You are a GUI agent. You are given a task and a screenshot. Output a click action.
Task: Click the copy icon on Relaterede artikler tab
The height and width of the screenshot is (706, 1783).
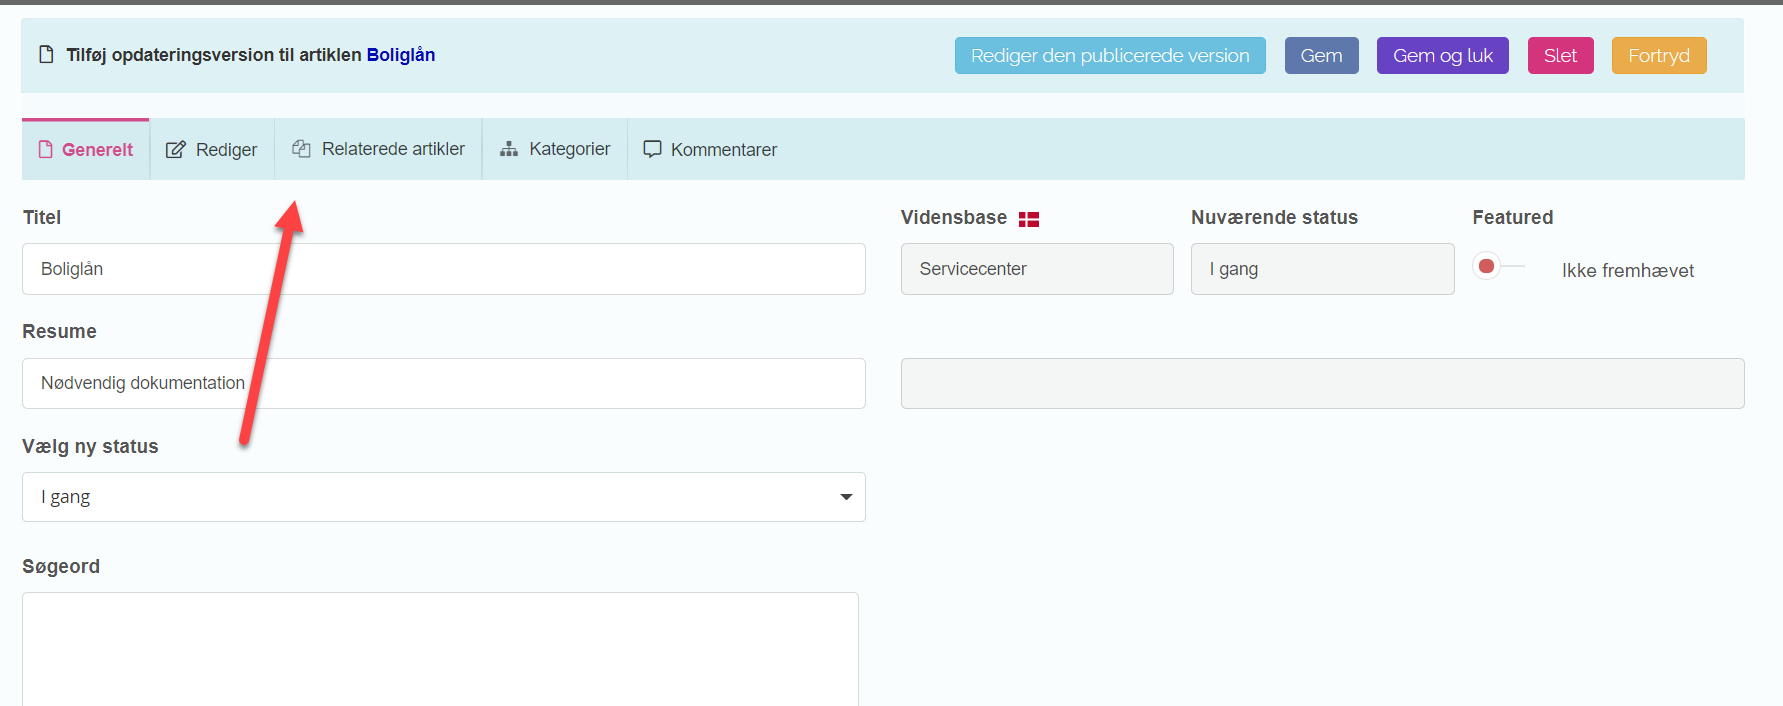click(301, 149)
